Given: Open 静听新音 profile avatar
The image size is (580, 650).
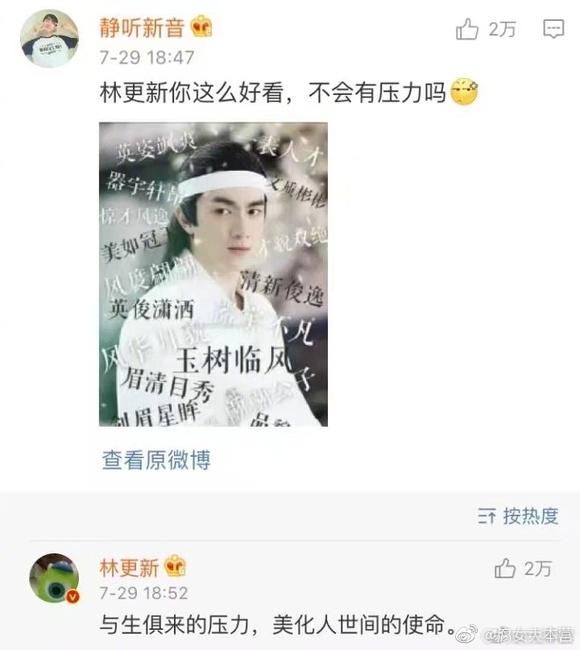Looking at the screenshot, I should pos(49,39).
